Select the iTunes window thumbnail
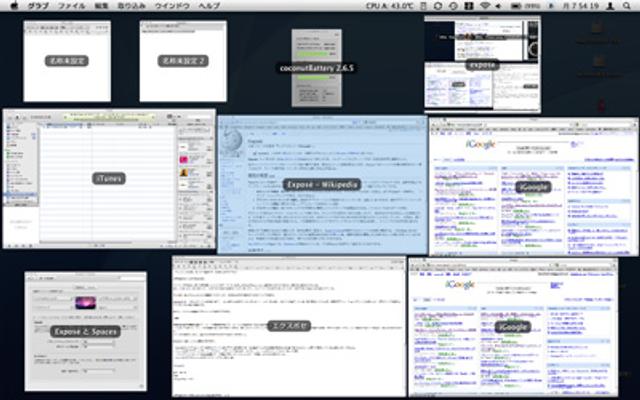This screenshot has height=400, width=640. coord(109,178)
